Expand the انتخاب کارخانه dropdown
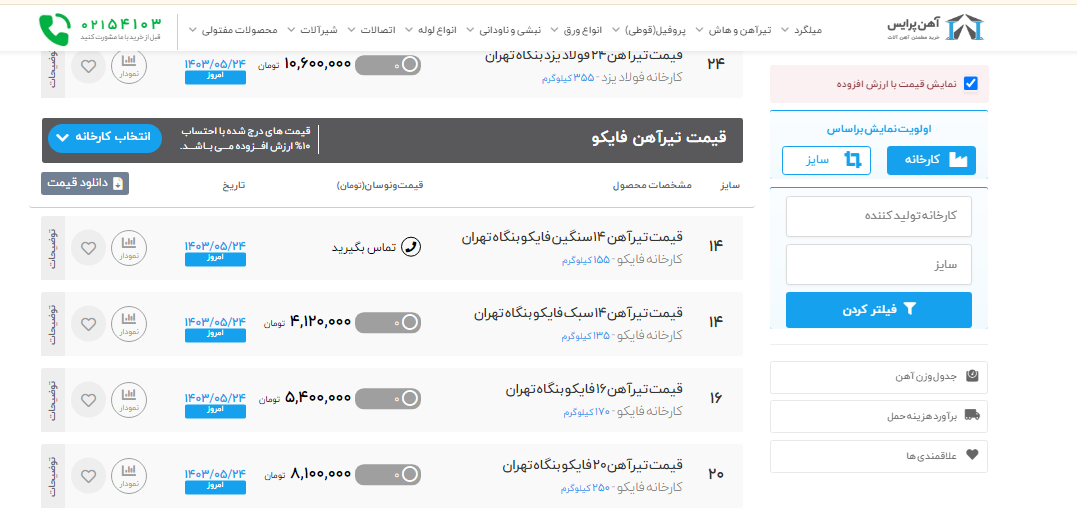 104,136
